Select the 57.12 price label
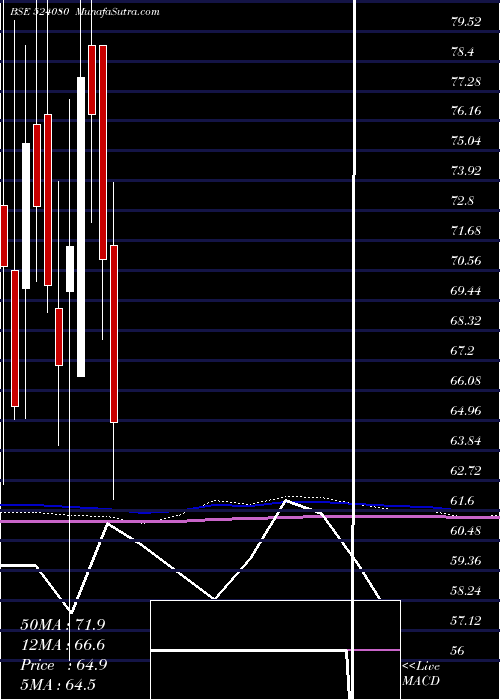This screenshot has height=700, width=500. pyautogui.click(x=466, y=621)
